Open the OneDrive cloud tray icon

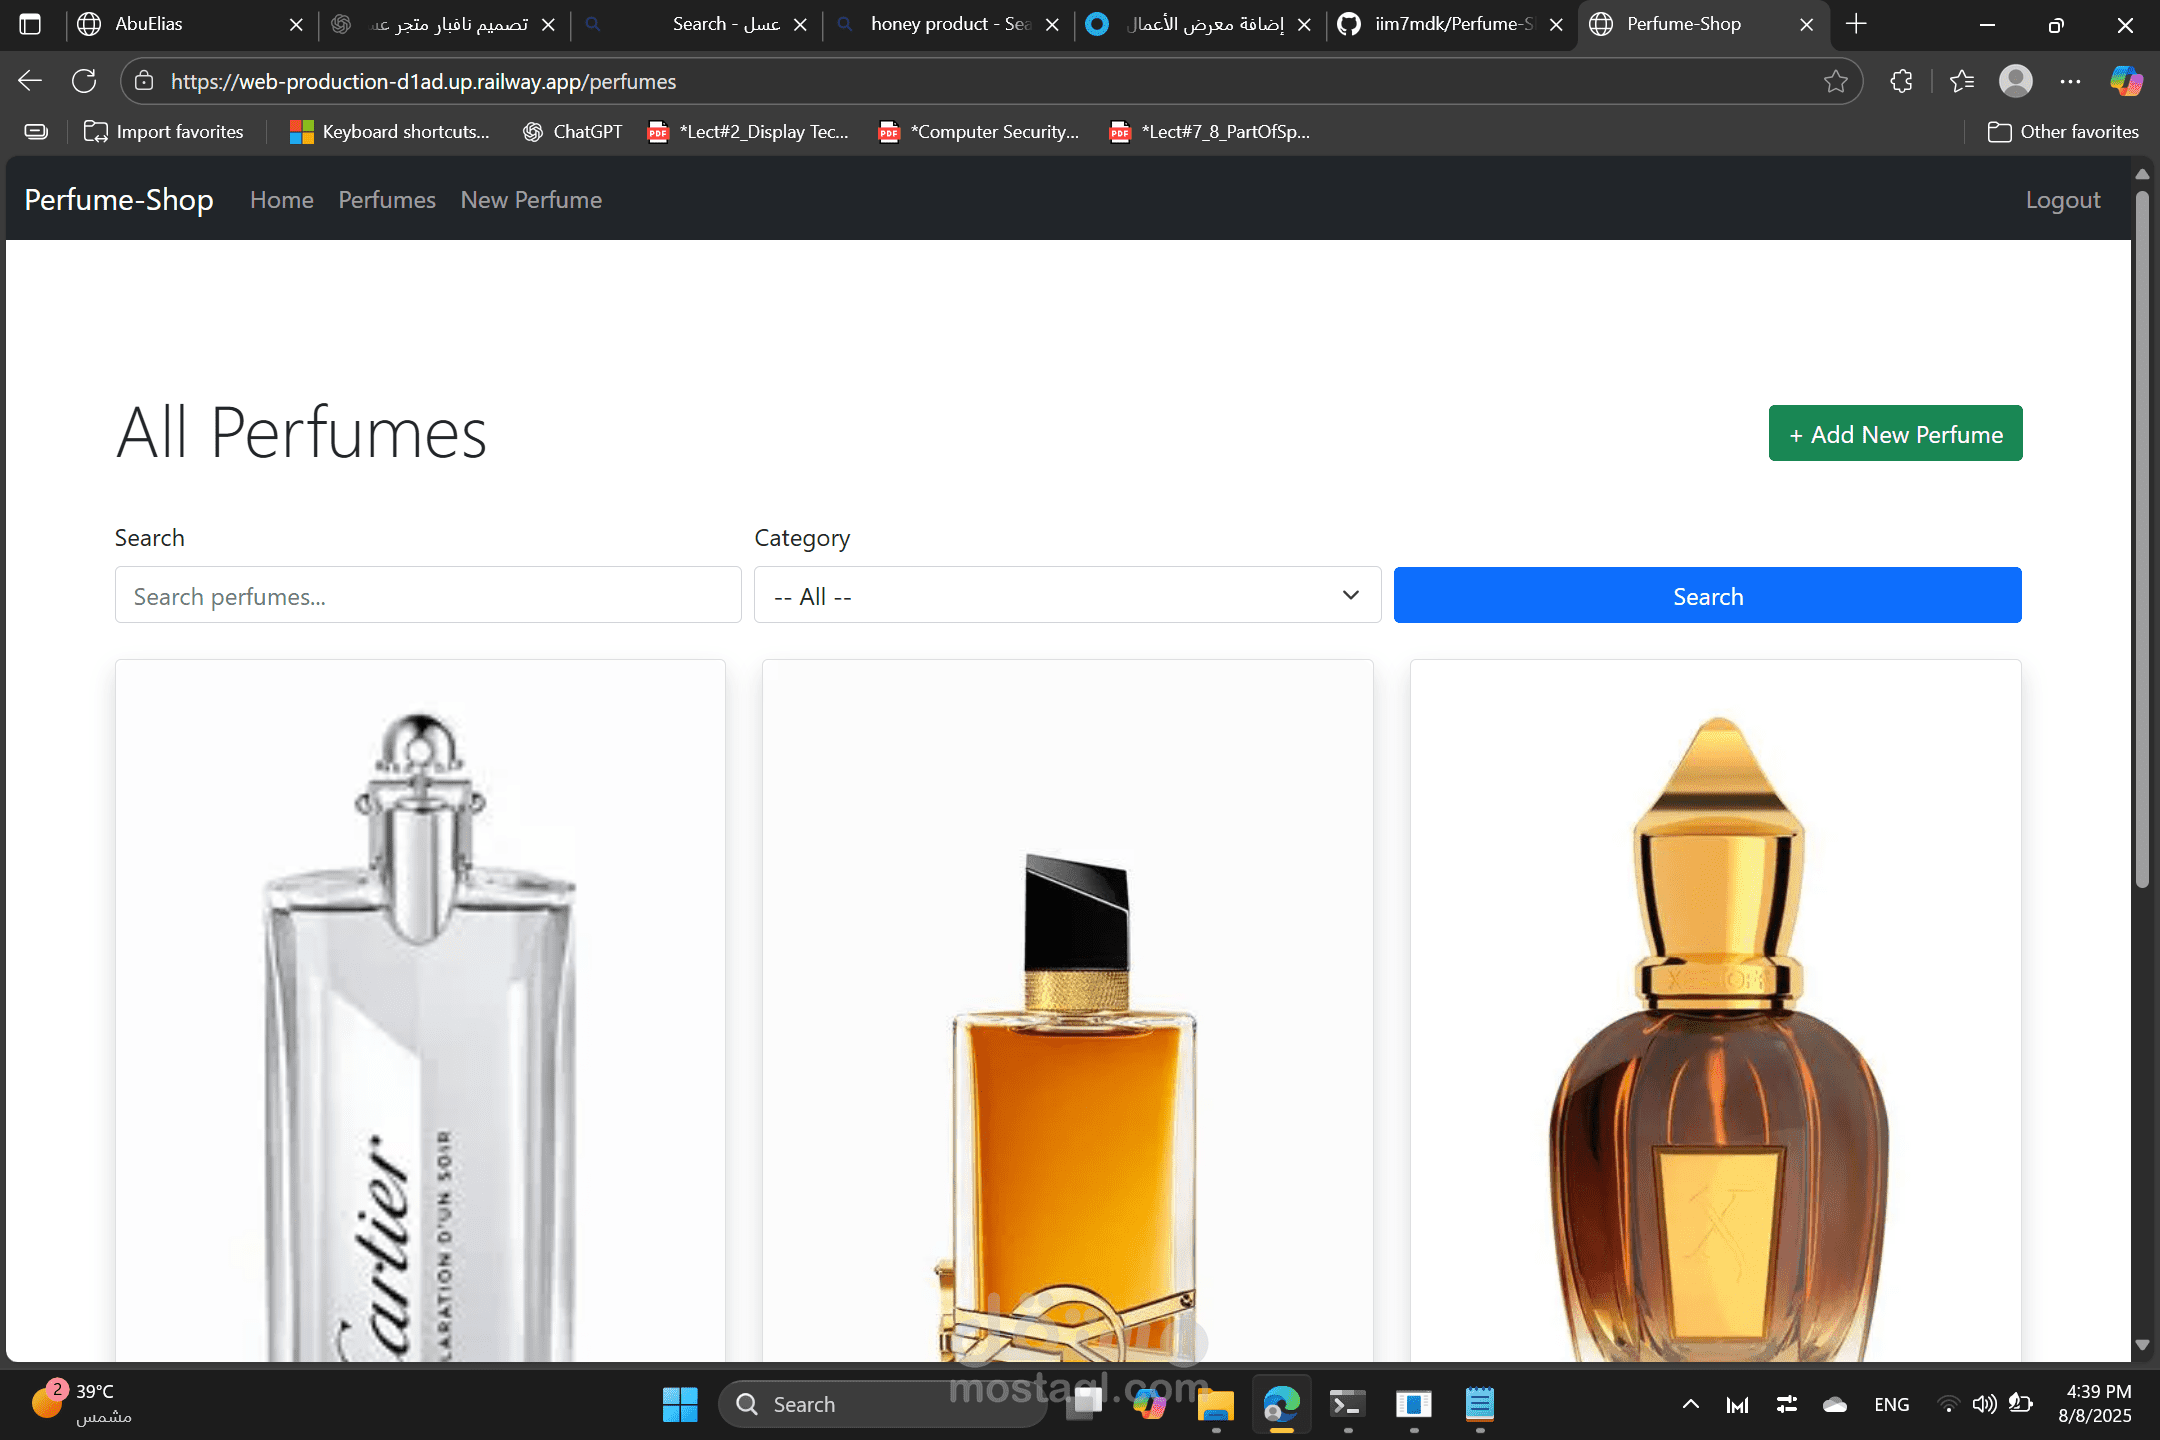[1835, 1404]
